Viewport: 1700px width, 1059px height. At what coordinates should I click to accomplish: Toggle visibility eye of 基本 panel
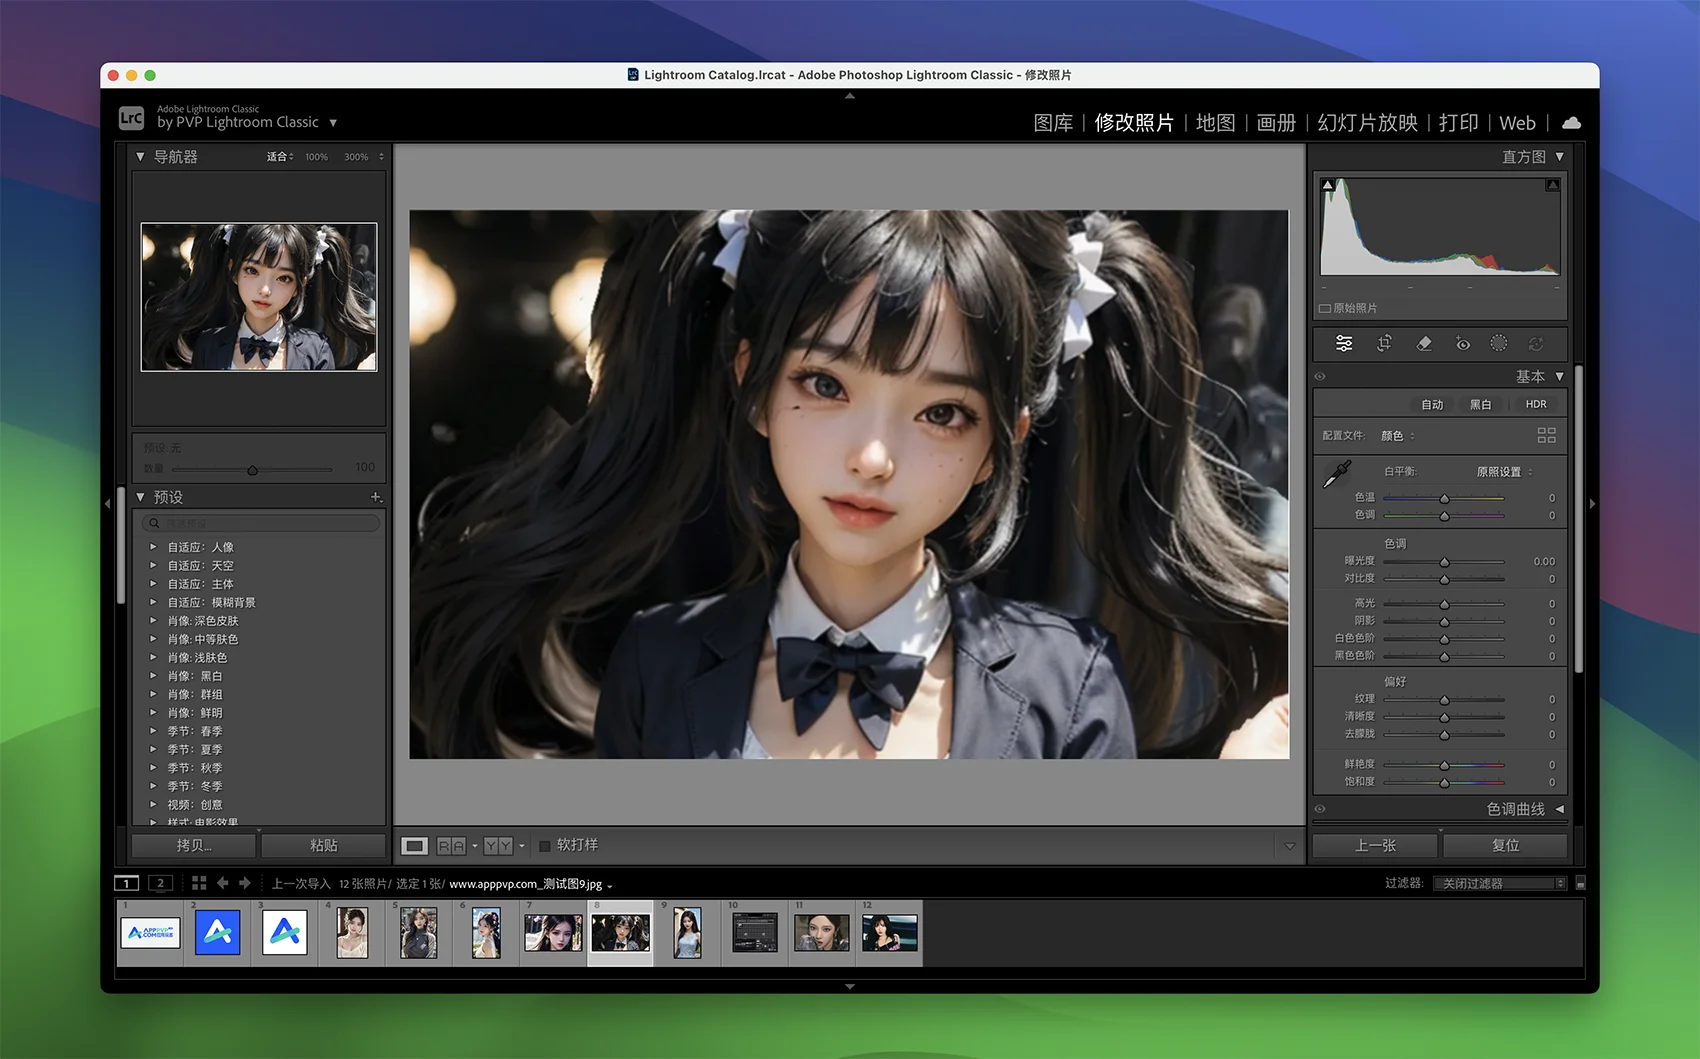click(x=1320, y=377)
